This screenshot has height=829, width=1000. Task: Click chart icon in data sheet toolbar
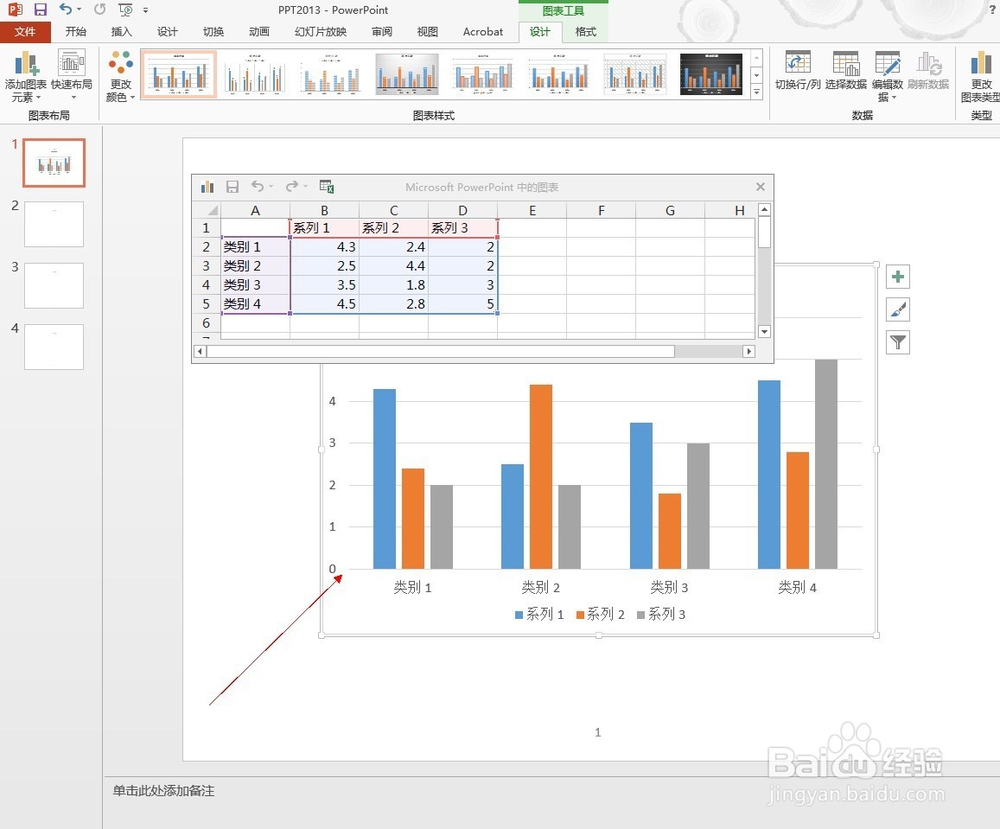pyautogui.click(x=207, y=187)
